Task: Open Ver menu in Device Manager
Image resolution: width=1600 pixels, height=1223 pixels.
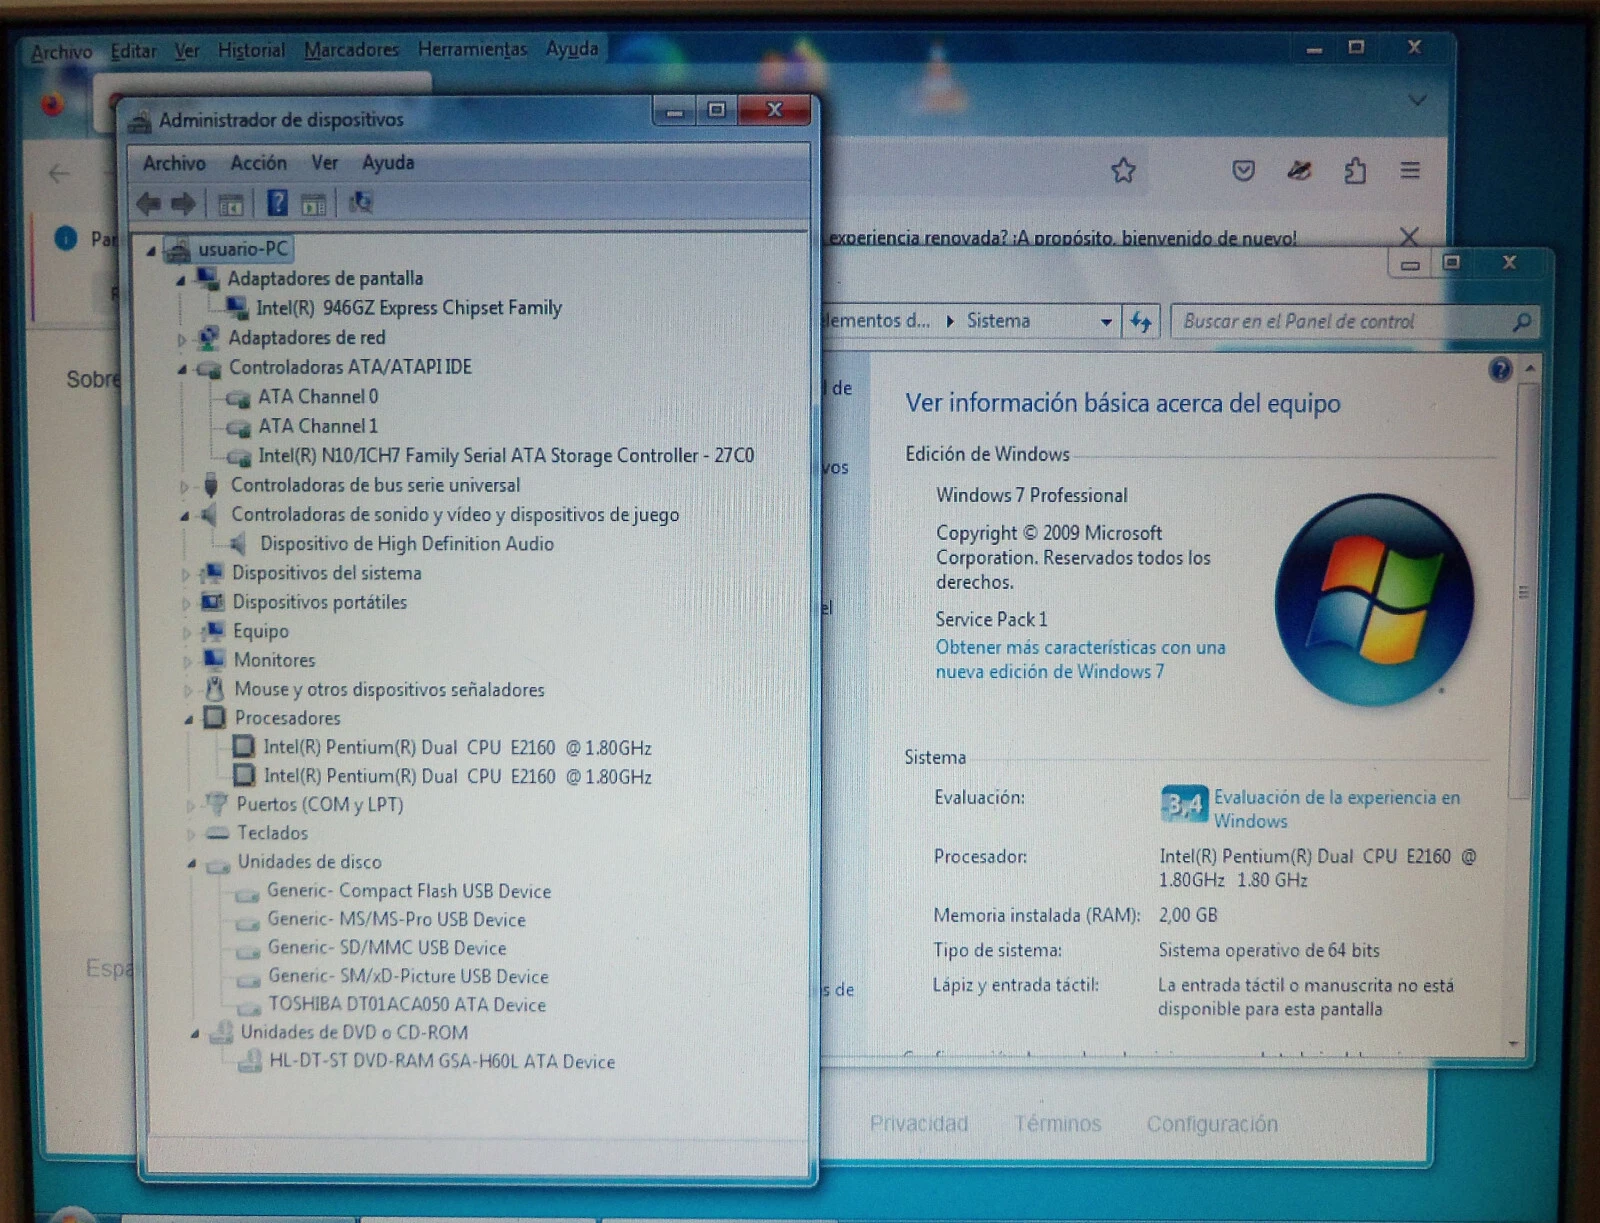Action: point(324,163)
